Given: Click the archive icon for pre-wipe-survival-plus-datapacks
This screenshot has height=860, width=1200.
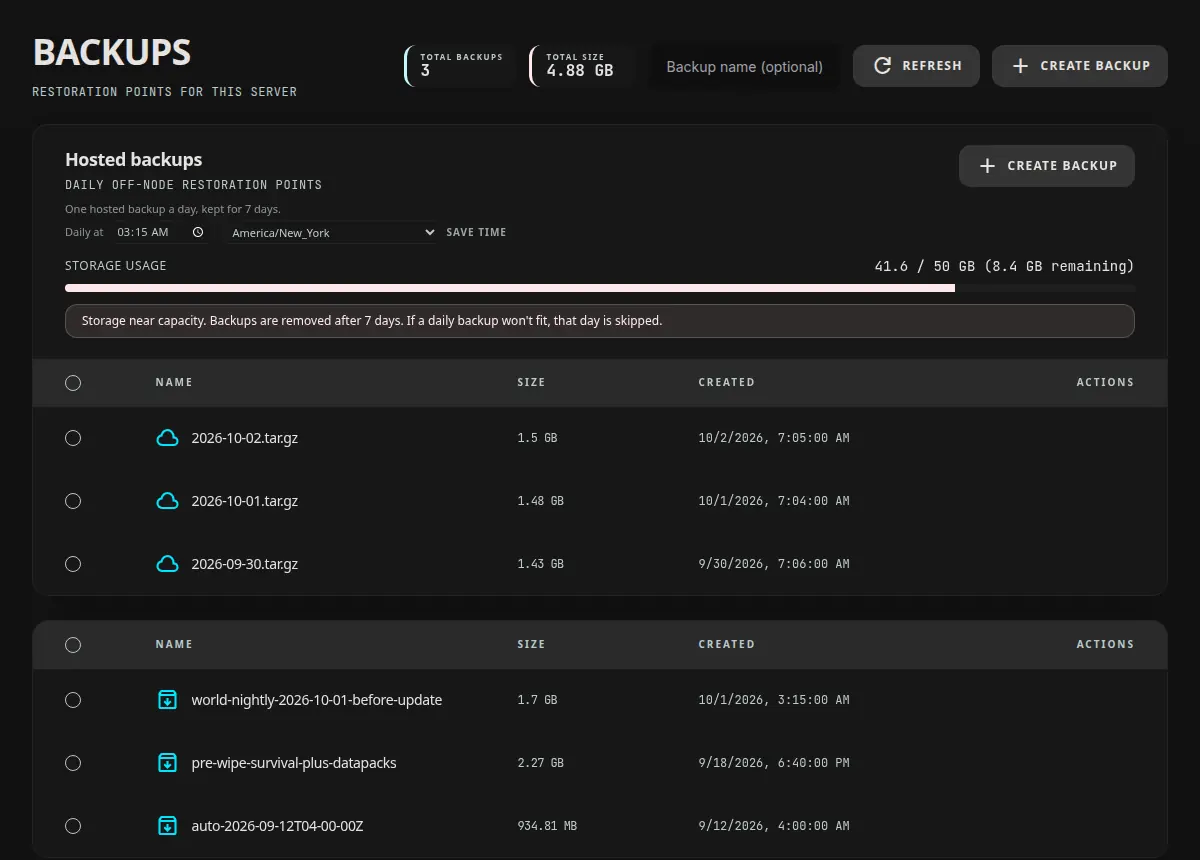Looking at the screenshot, I should (x=168, y=763).
